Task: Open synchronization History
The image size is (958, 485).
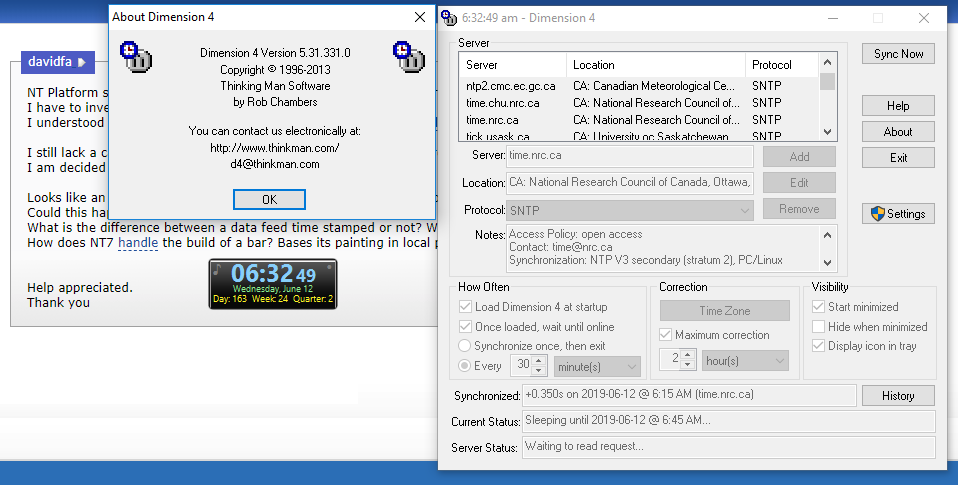Action: click(898, 396)
